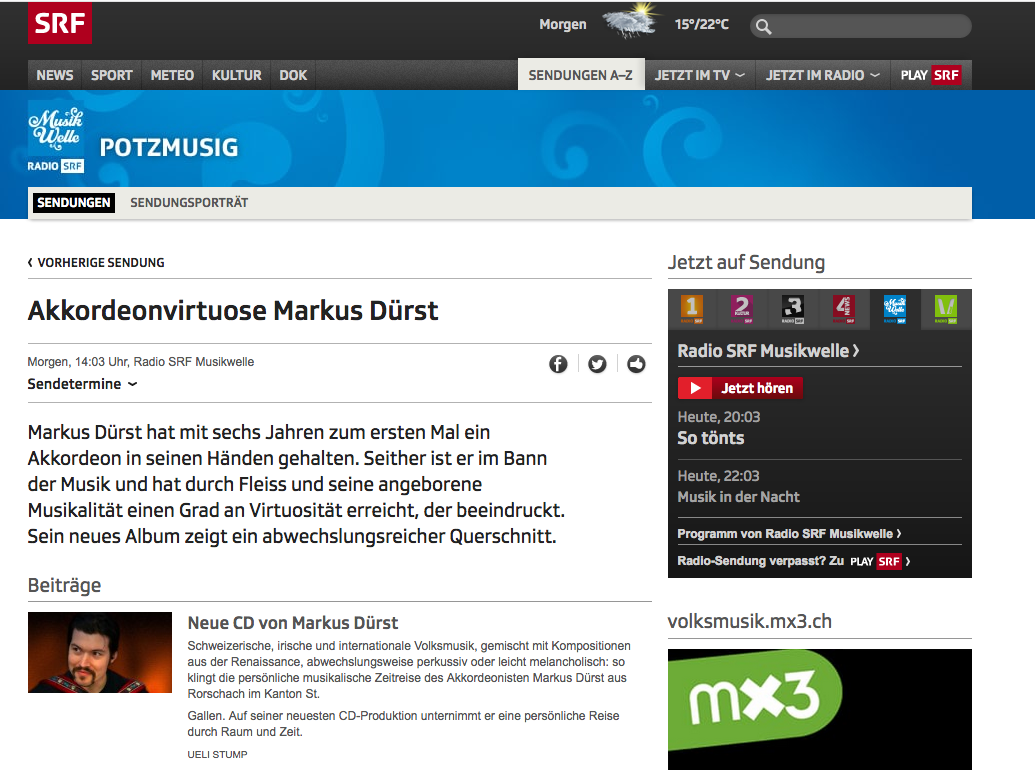Open the Dok section
This screenshot has height=770, width=1035.
pos(293,75)
